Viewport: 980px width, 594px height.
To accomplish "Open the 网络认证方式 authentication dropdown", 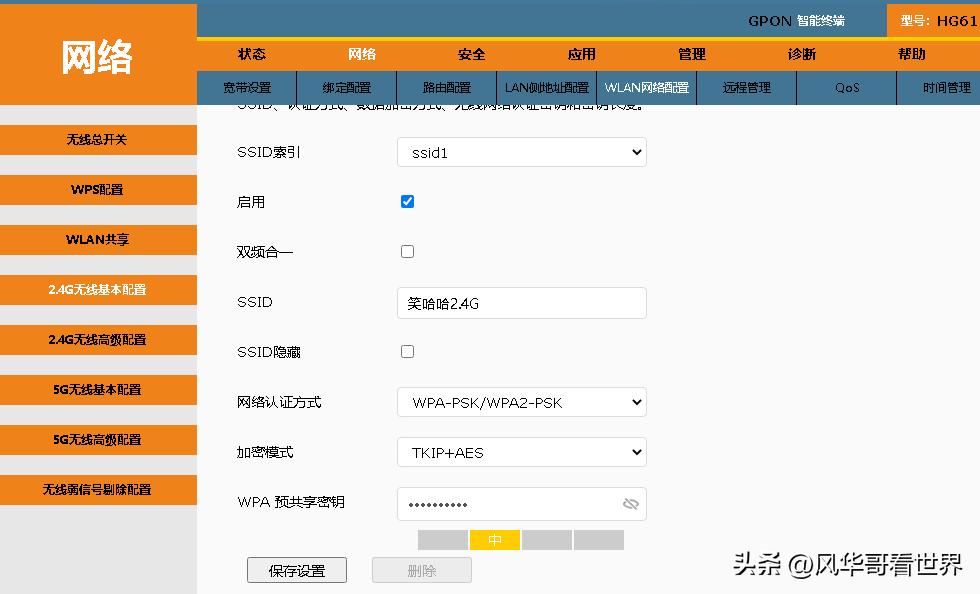I will [521, 402].
